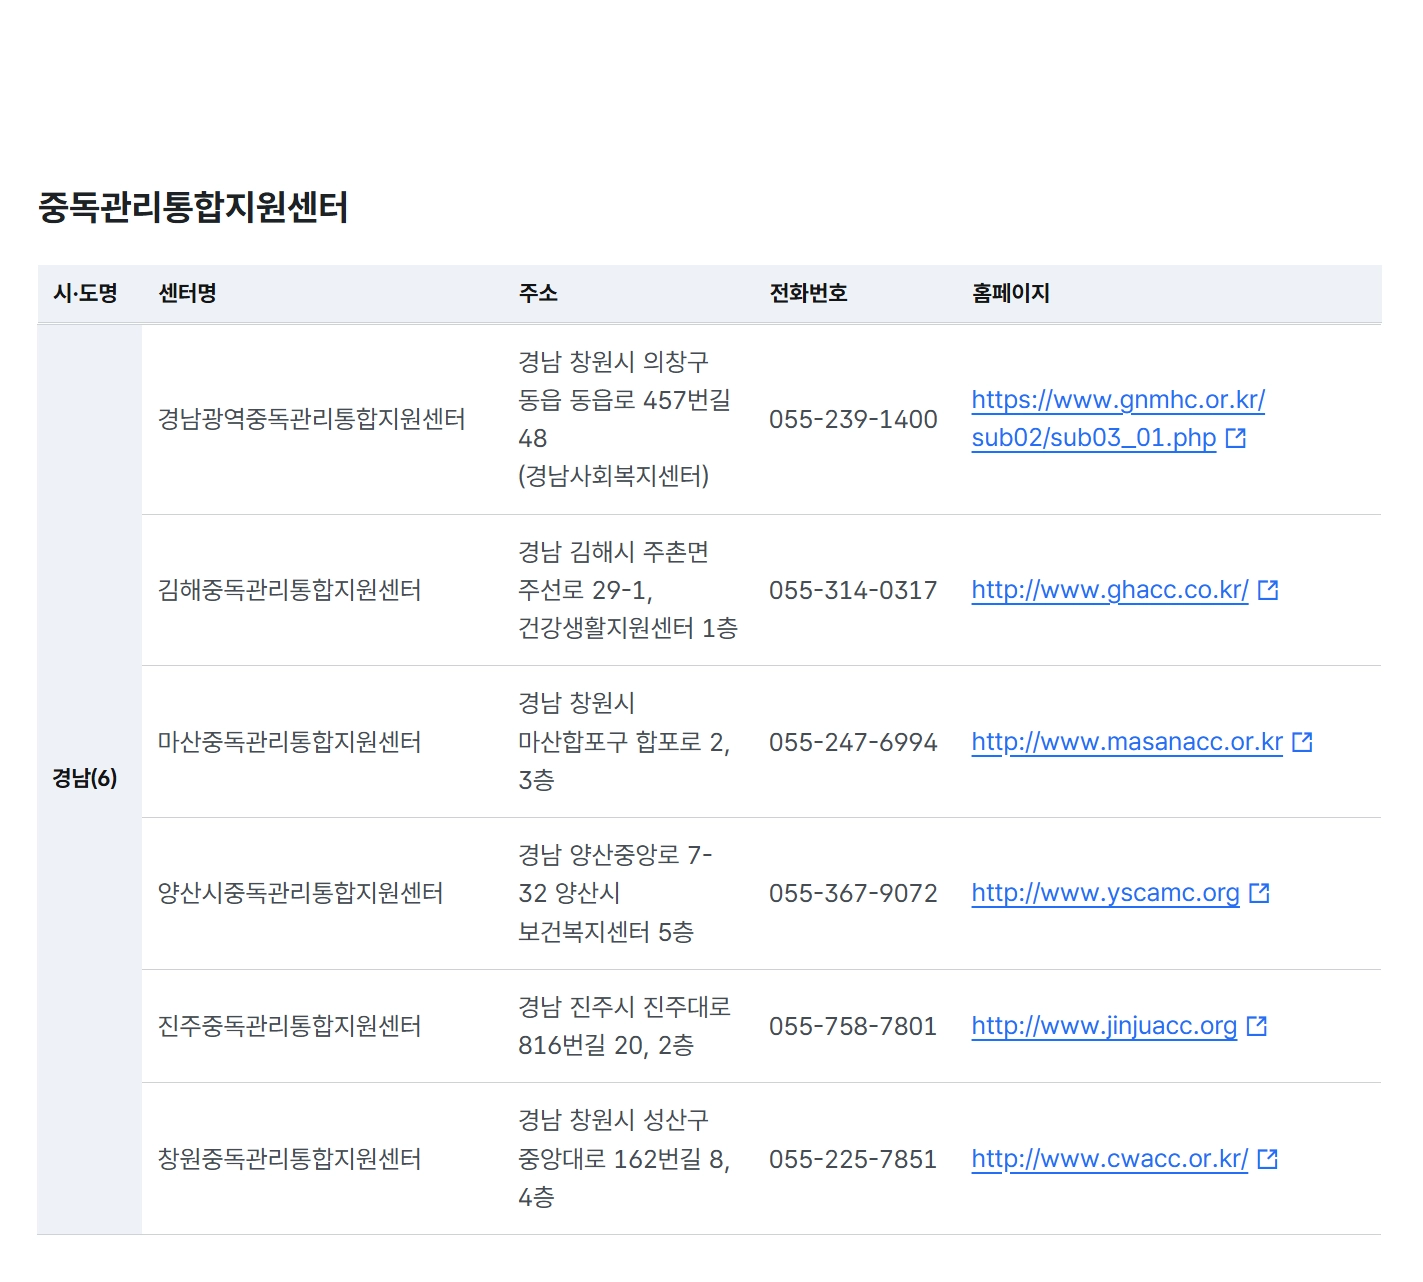Click the phone number 055-225-7851
The image size is (1423, 1282).
click(852, 1159)
